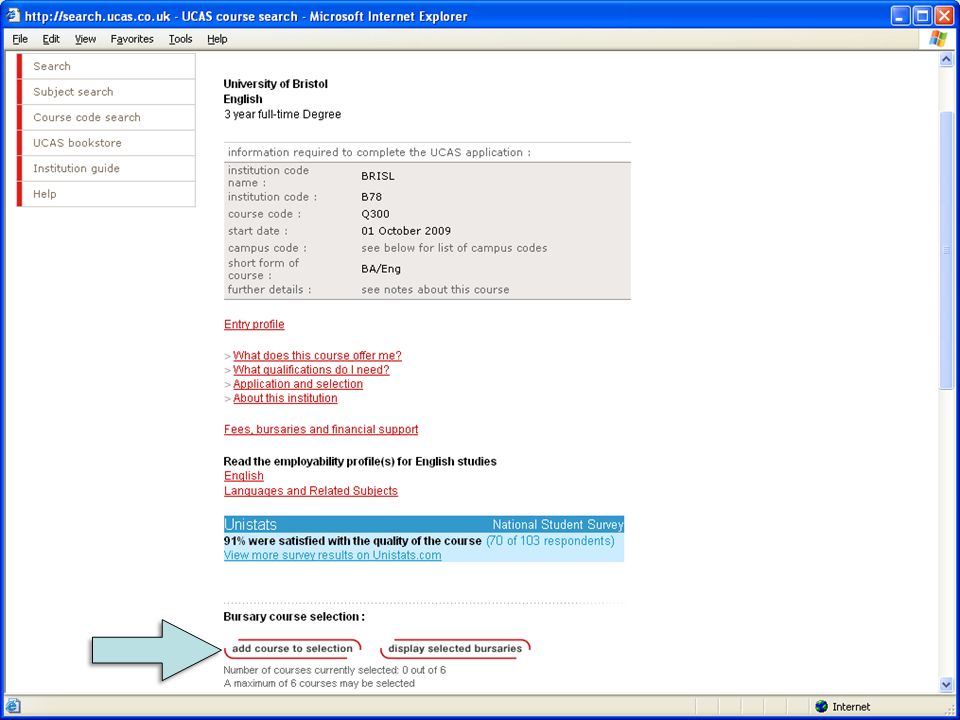960x720 pixels.
Task: Open Course code search in sidebar
Action: point(107,118)
